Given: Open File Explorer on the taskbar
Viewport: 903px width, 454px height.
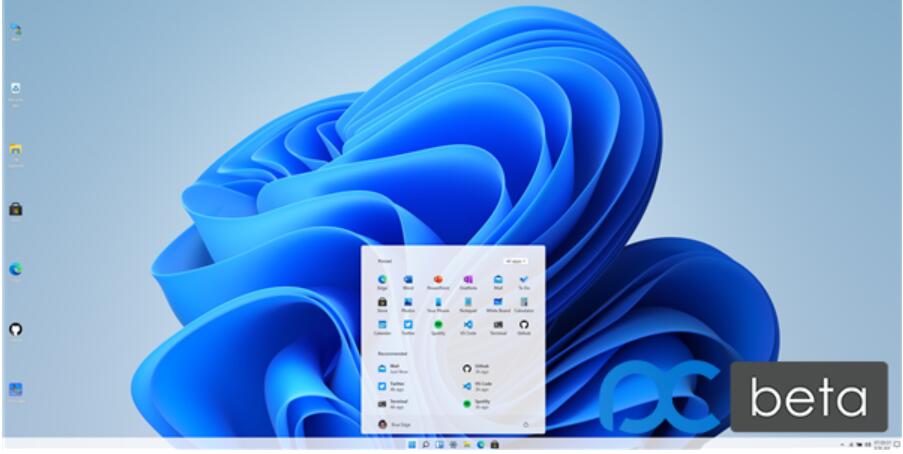Looking at the screenshot, I should pos(467,445).
